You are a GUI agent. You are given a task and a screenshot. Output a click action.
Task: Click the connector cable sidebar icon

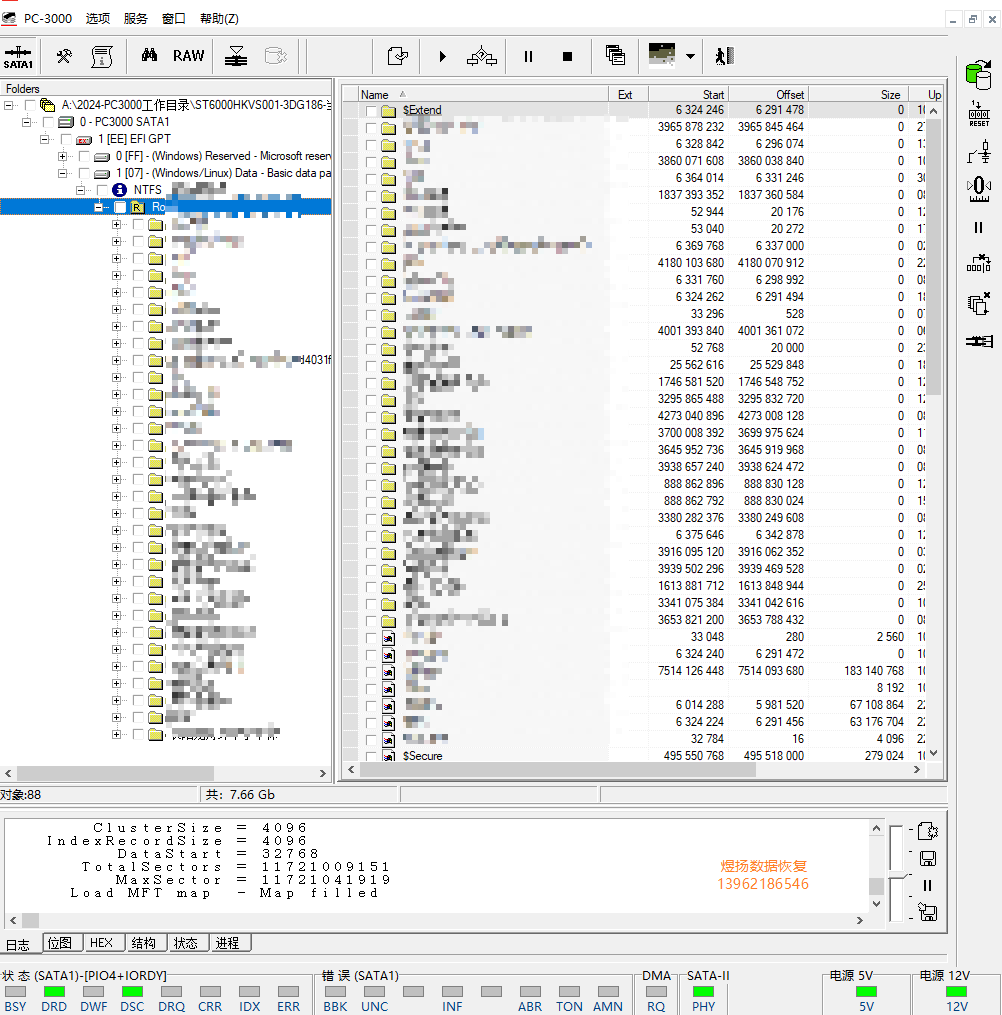979,341
